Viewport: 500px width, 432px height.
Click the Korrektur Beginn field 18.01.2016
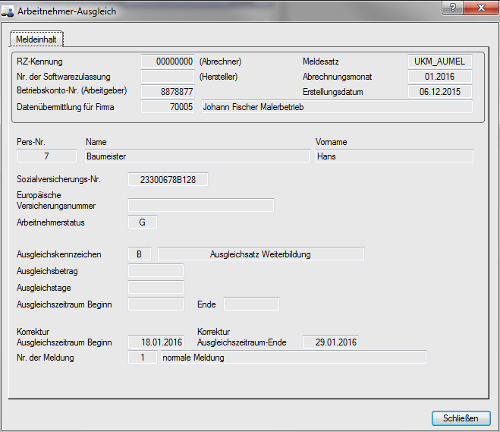click(156, 342)
